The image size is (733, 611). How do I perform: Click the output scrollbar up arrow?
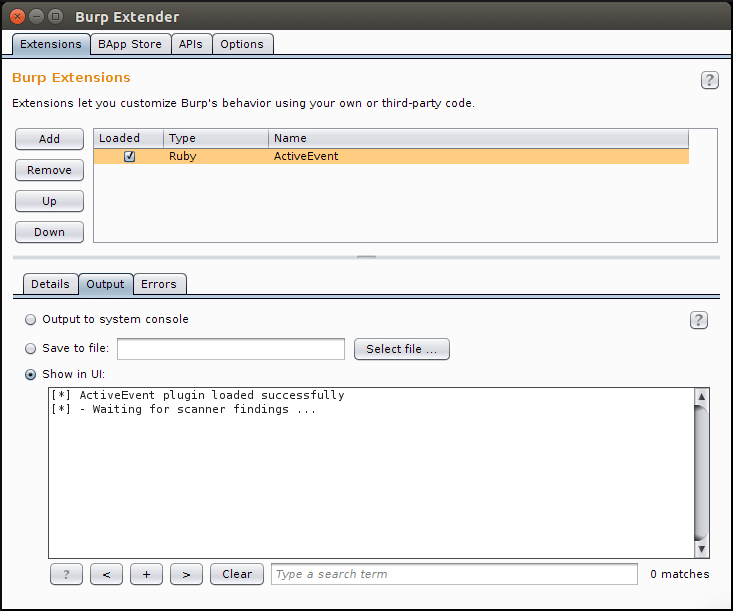[701, 396]
